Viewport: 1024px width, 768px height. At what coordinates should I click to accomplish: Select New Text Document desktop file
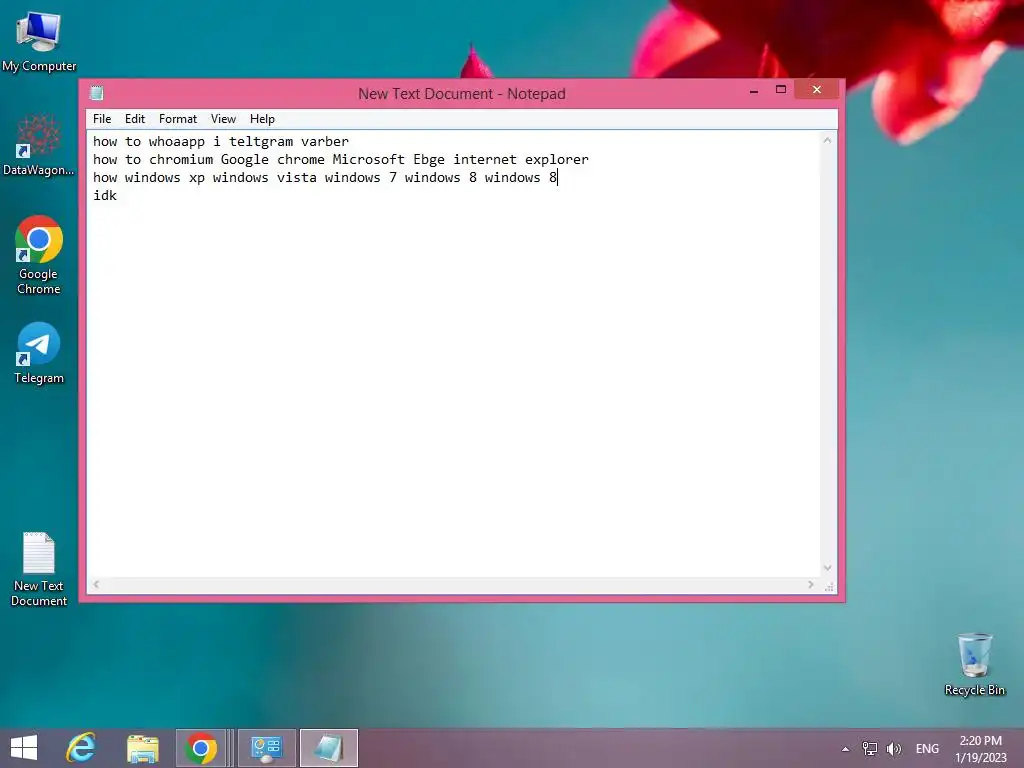[x=39, y=569]
